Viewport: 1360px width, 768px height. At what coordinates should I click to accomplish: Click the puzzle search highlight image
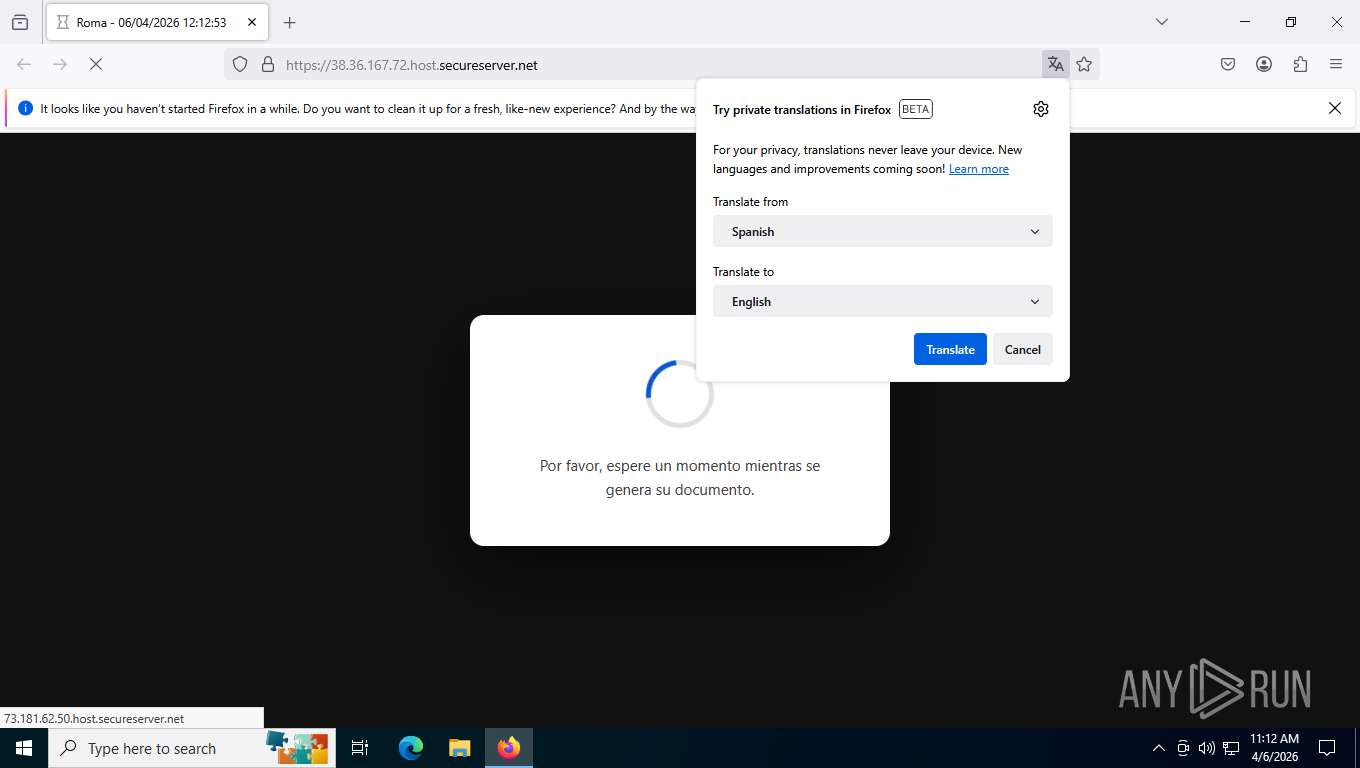click(x=297, y=747)
